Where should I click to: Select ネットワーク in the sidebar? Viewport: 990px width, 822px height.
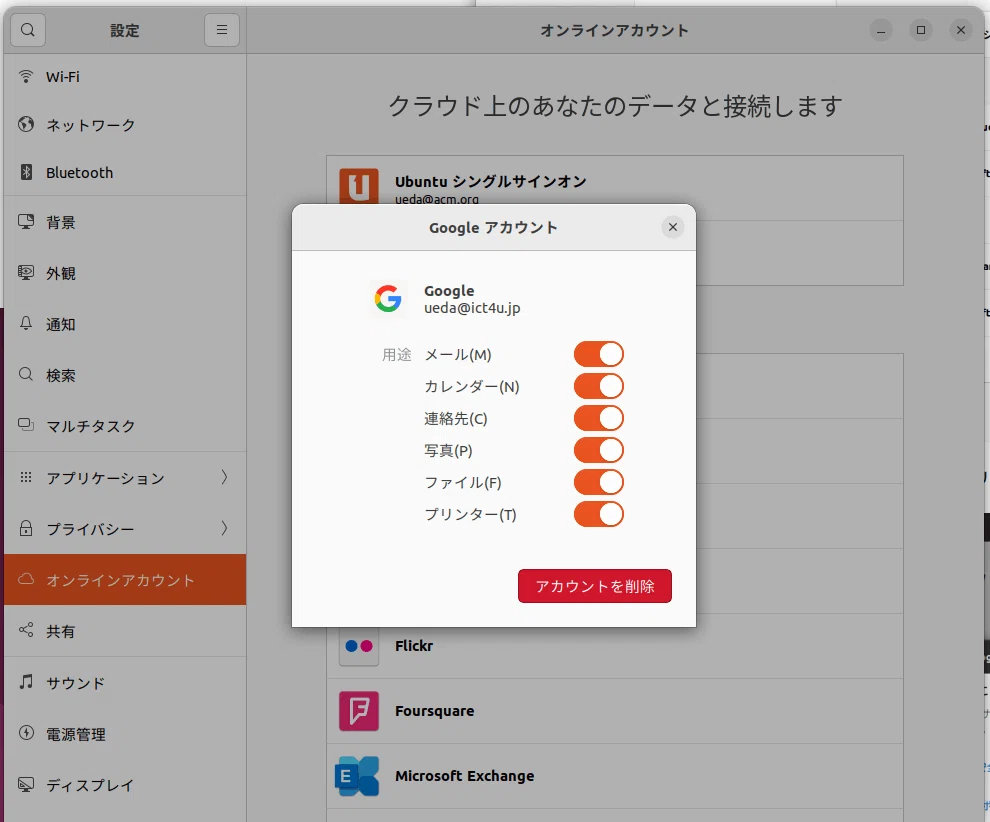click(125, 124)
